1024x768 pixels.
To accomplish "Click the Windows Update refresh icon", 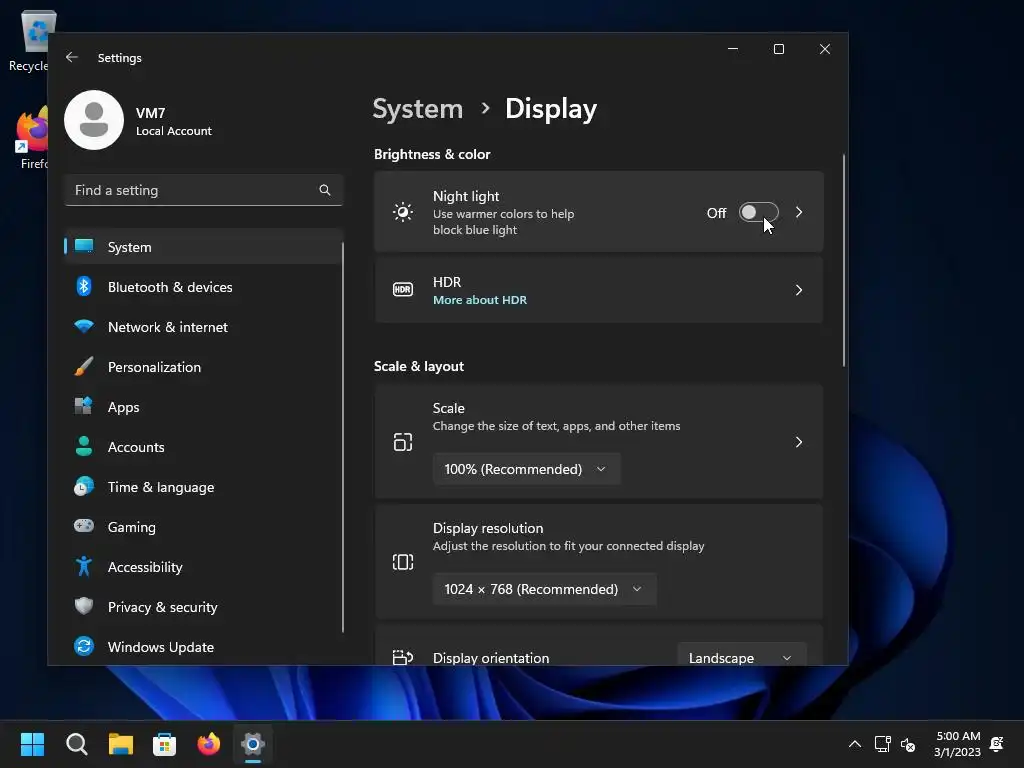I will [84, 647].
